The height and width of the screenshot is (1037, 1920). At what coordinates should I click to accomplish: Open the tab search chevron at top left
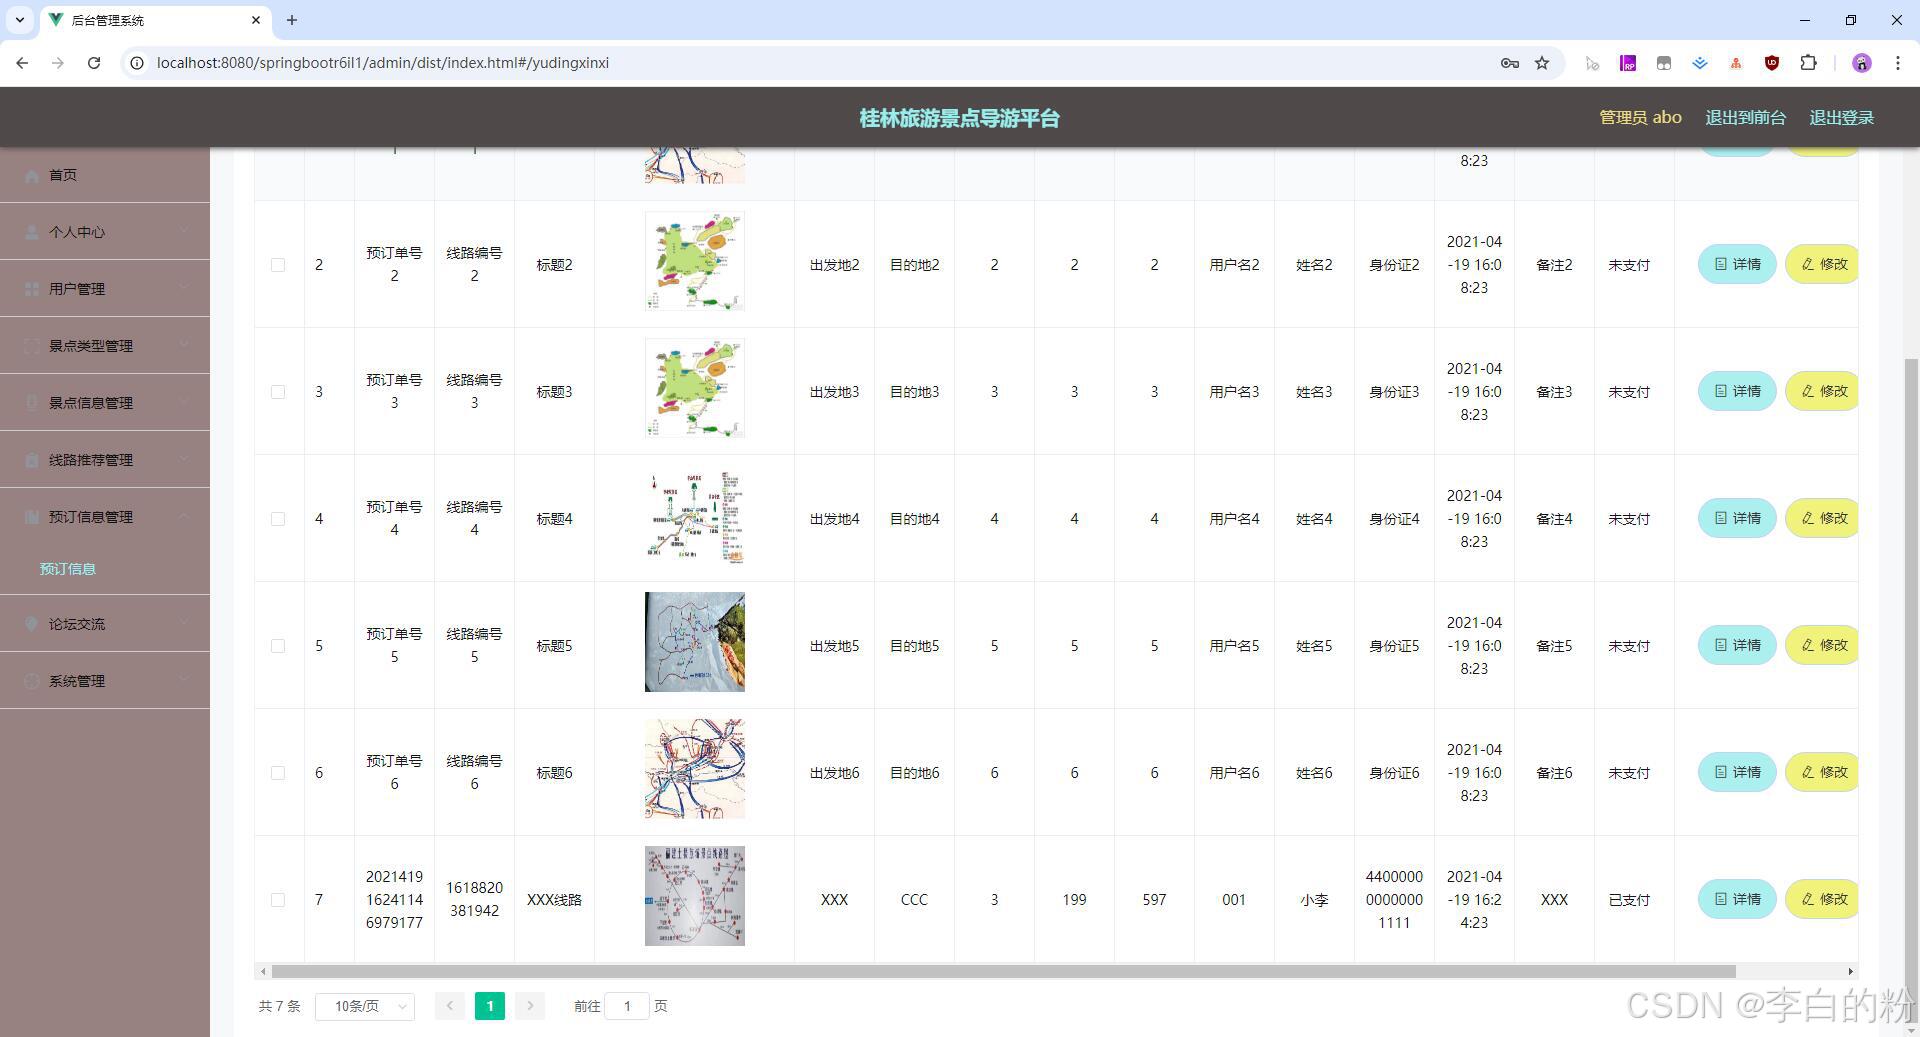tap(19, 20)
